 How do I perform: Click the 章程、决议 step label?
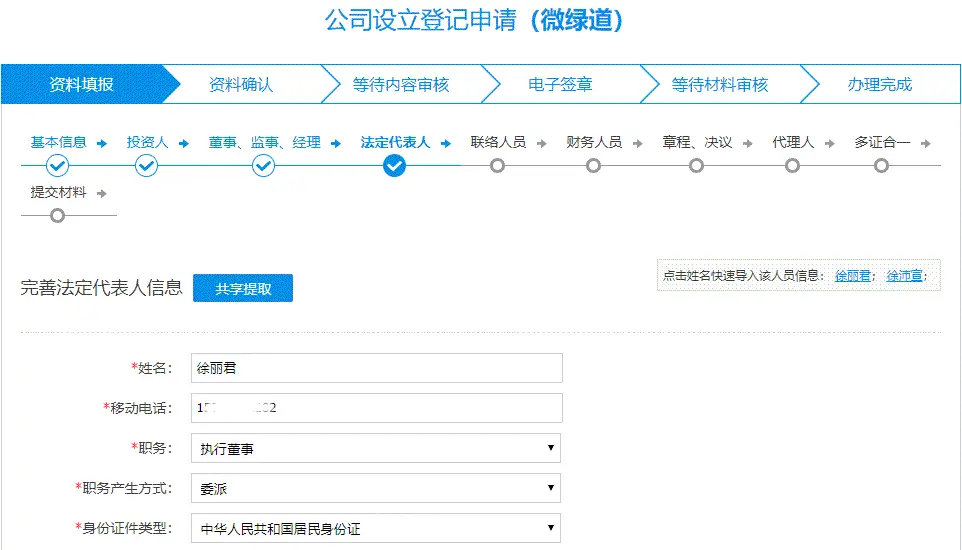point(697,142)
